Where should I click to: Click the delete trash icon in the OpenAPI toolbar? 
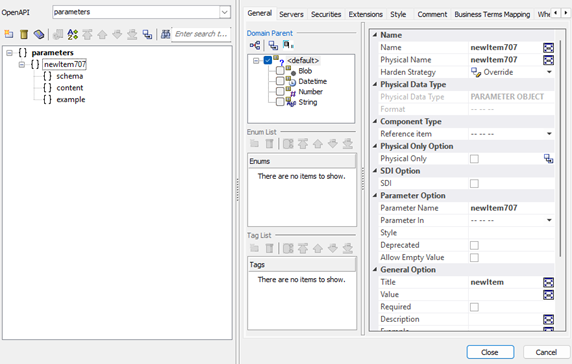[x=24, y=34]
